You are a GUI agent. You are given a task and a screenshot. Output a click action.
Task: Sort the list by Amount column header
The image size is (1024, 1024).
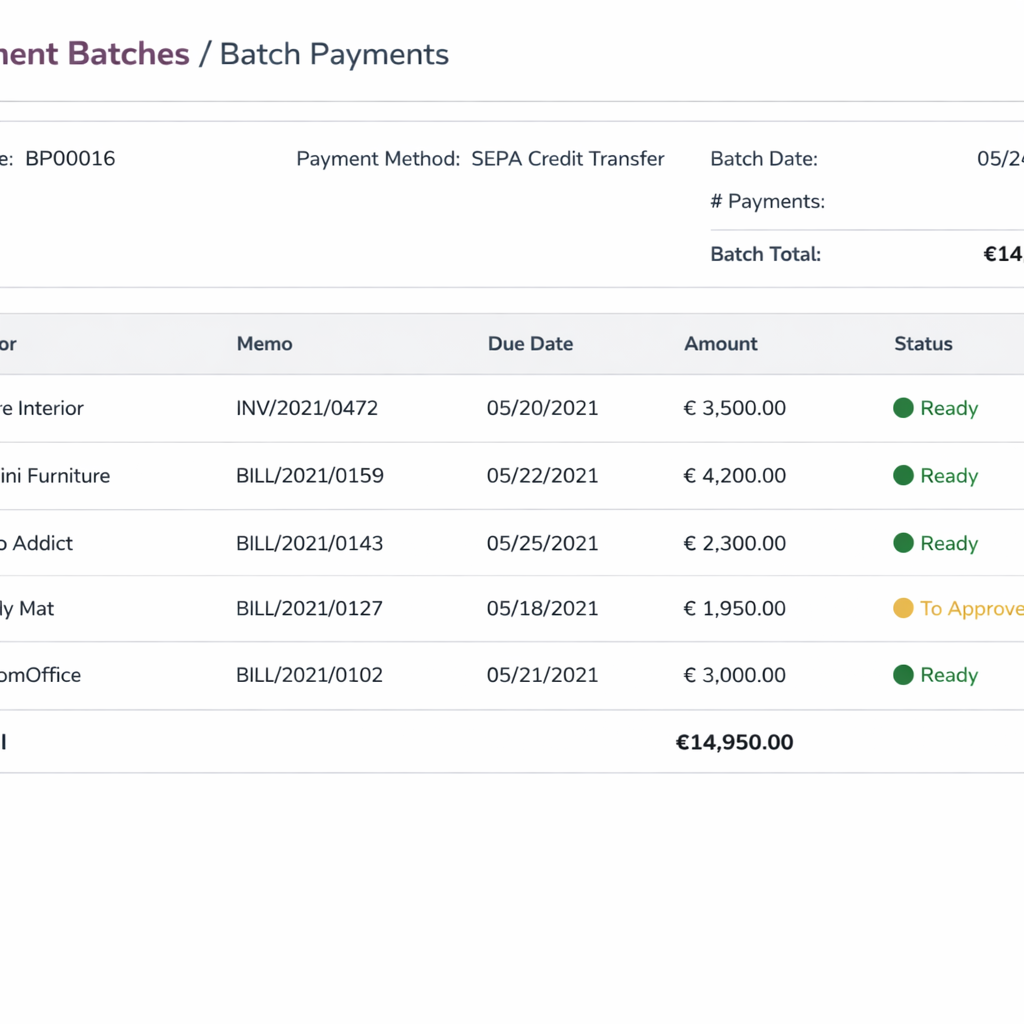tap(720, 344)
